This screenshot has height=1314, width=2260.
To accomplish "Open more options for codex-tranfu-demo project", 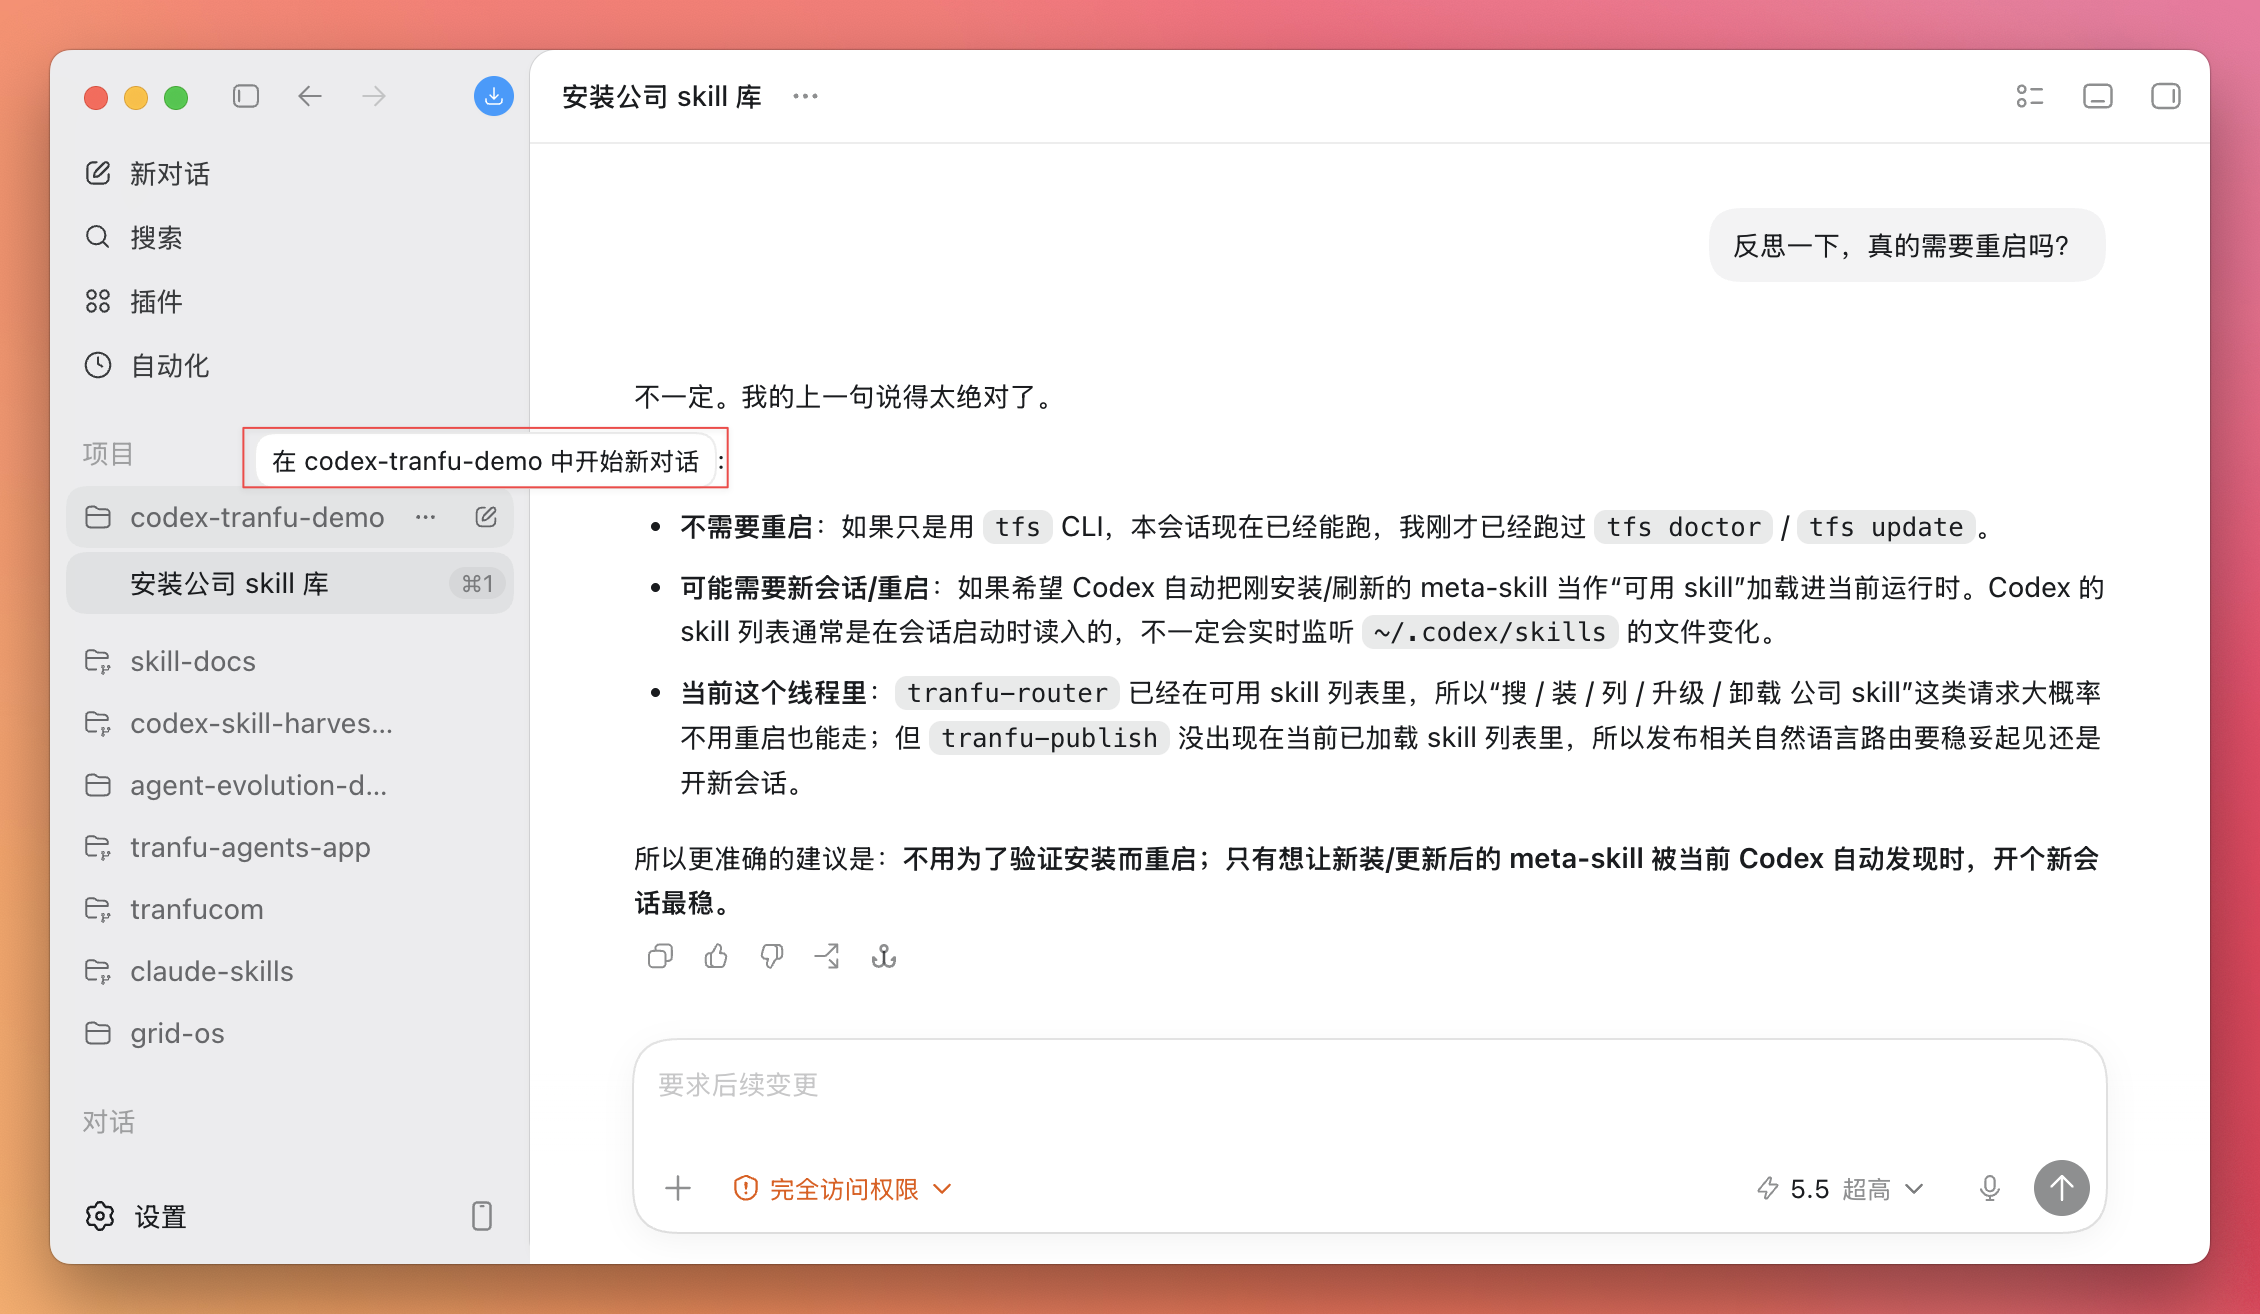I will (426, 517).
